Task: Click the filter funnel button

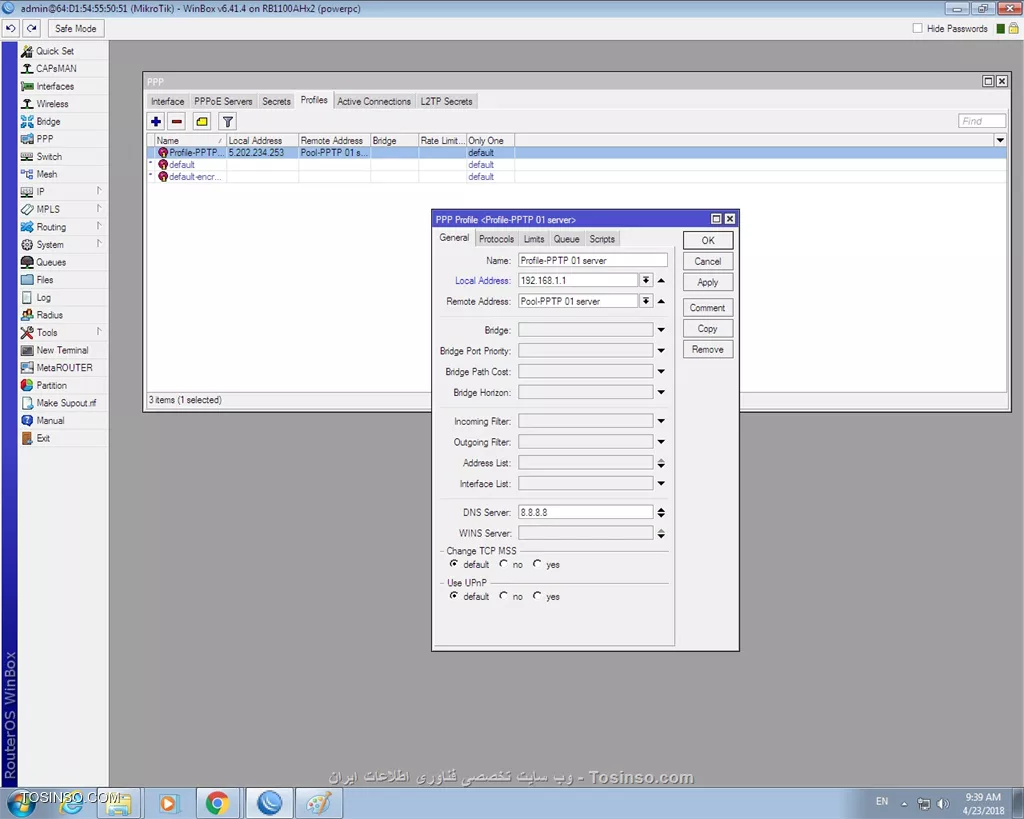Action: tap(227, 121)
